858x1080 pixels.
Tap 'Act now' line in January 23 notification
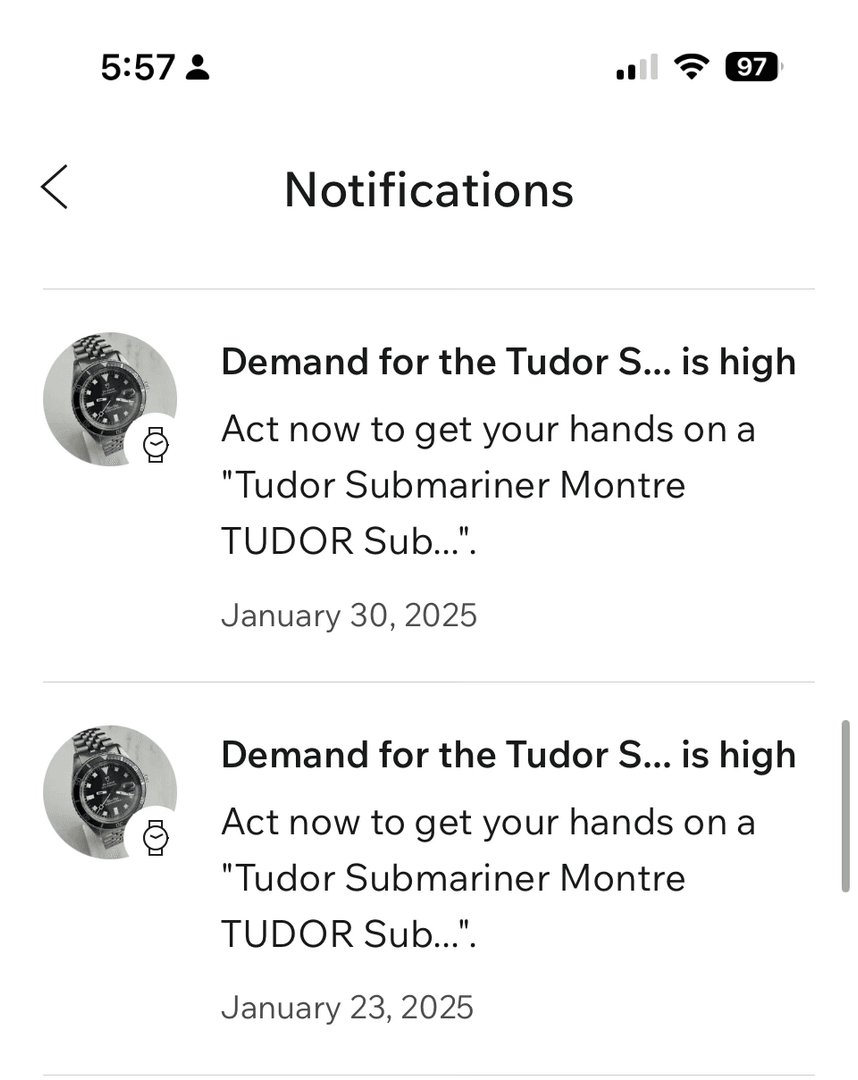(488, 822)
